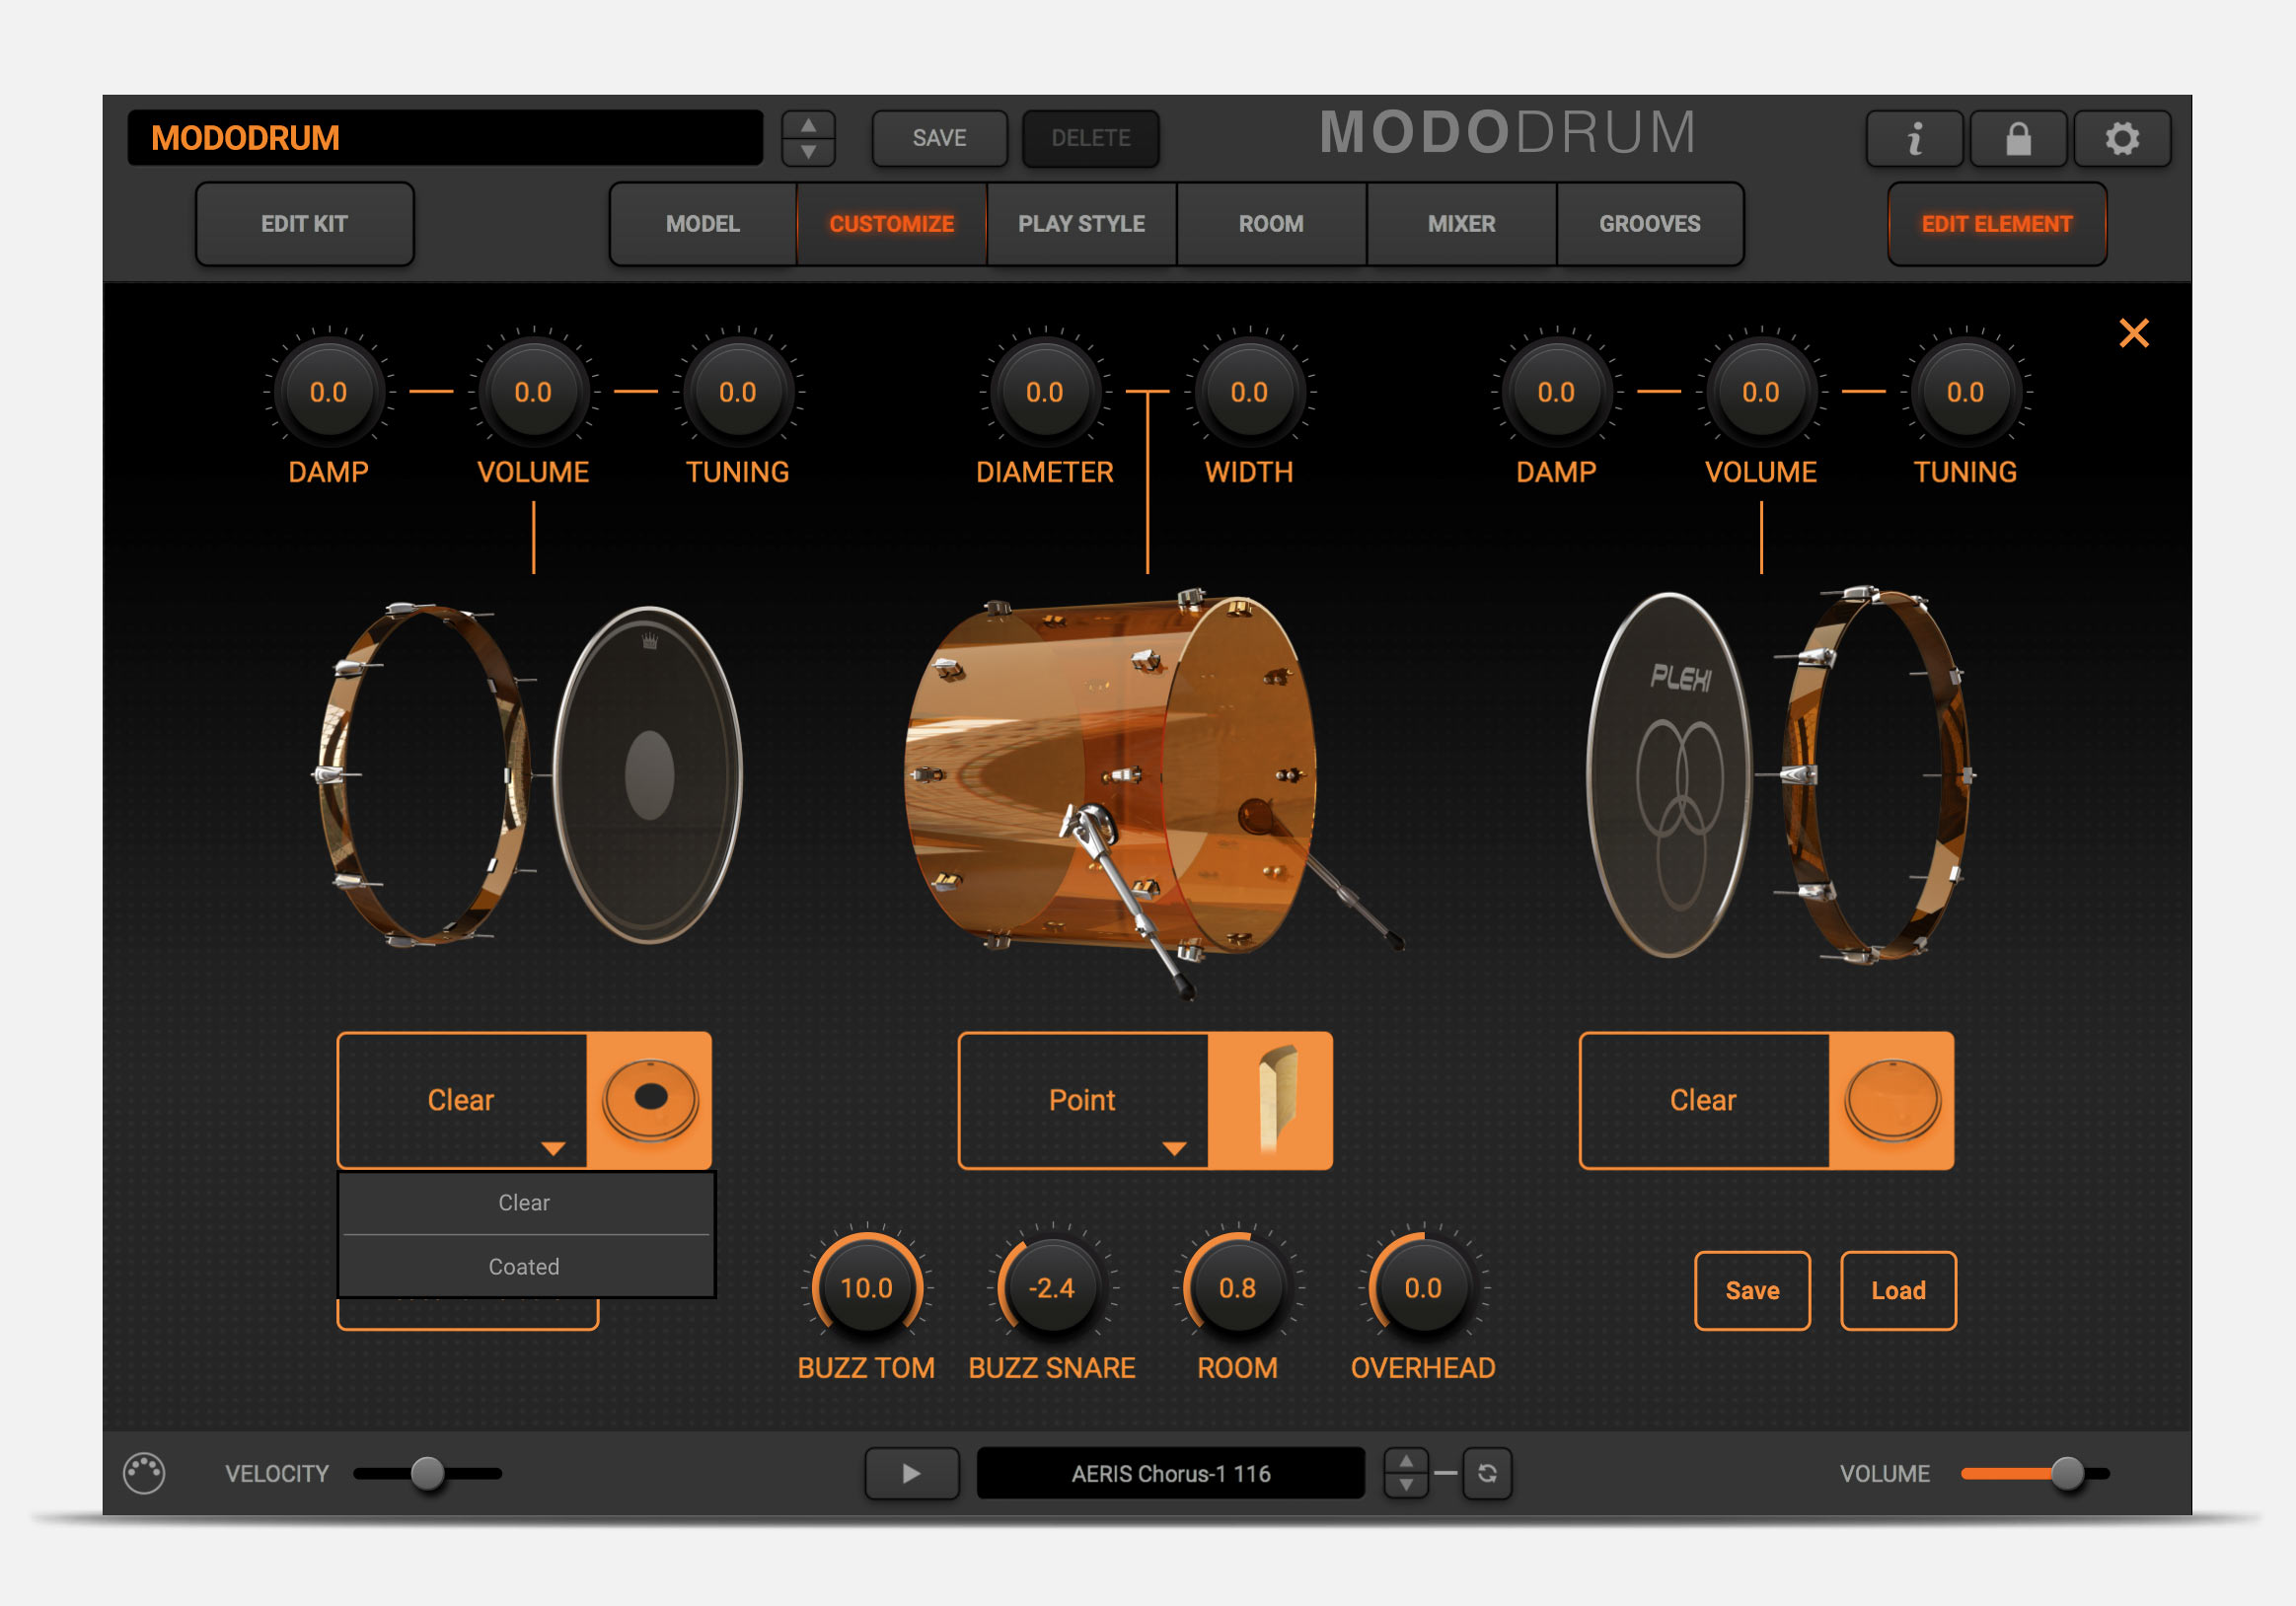Click the lock icon button
2296x1606 pixels.
click(2017, 138)
